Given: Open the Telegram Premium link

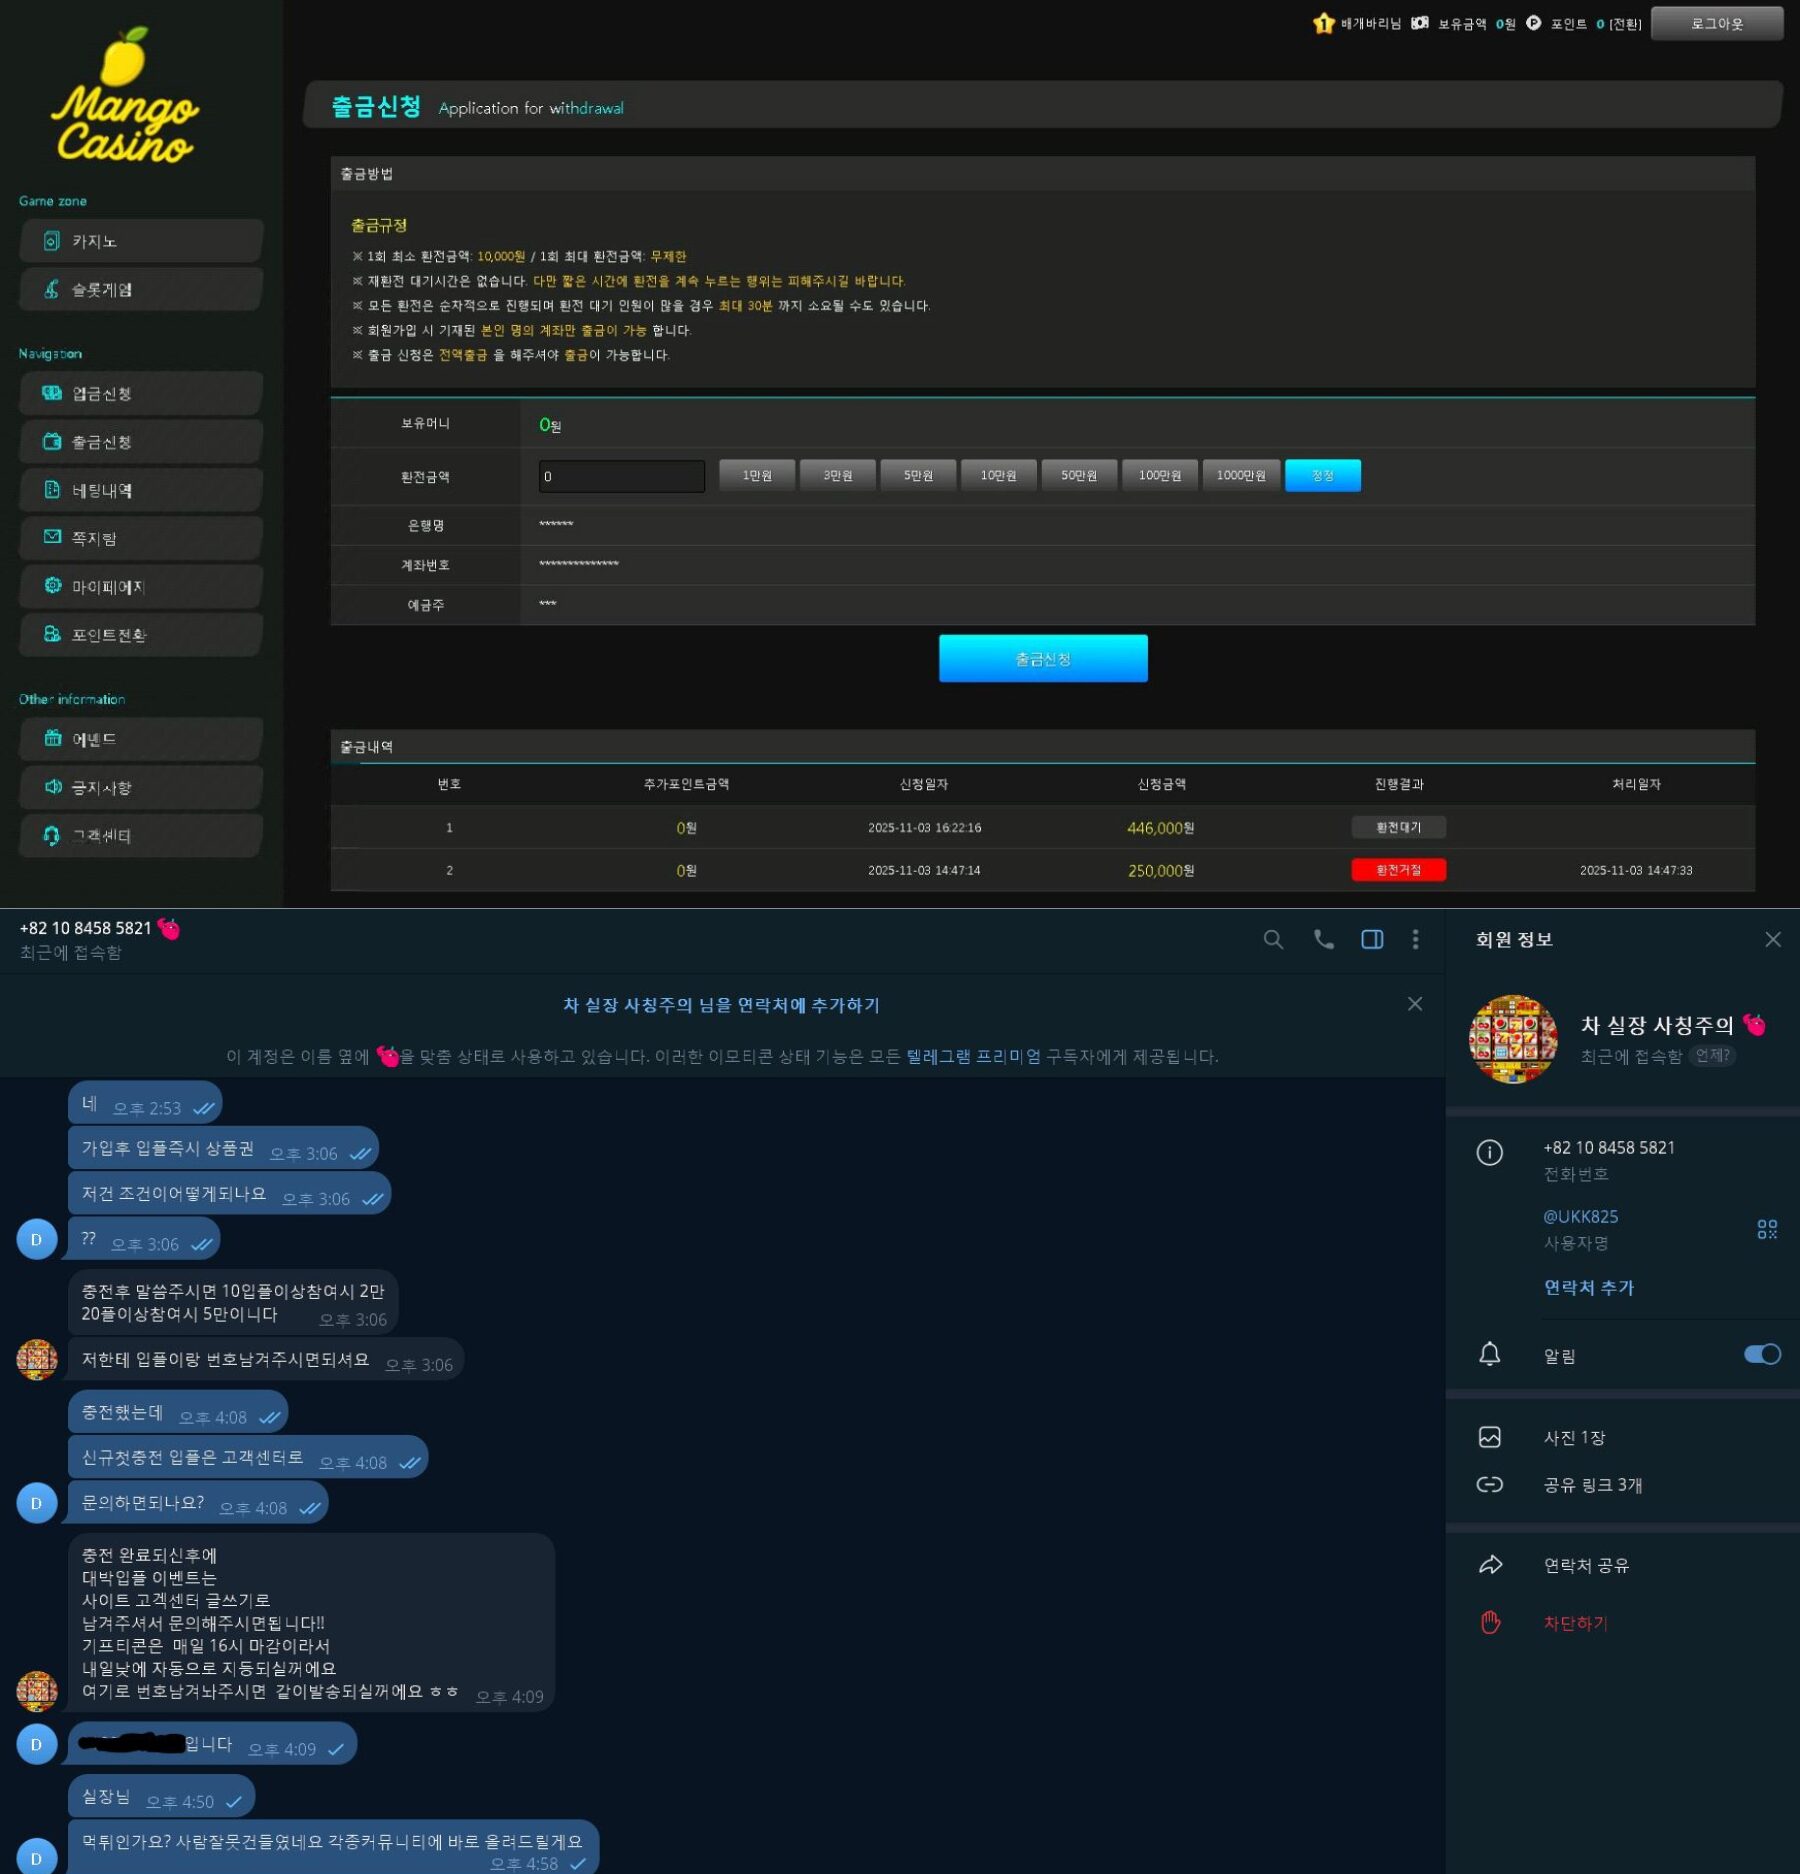Looking at the screenshot, I should point(973,1056).
